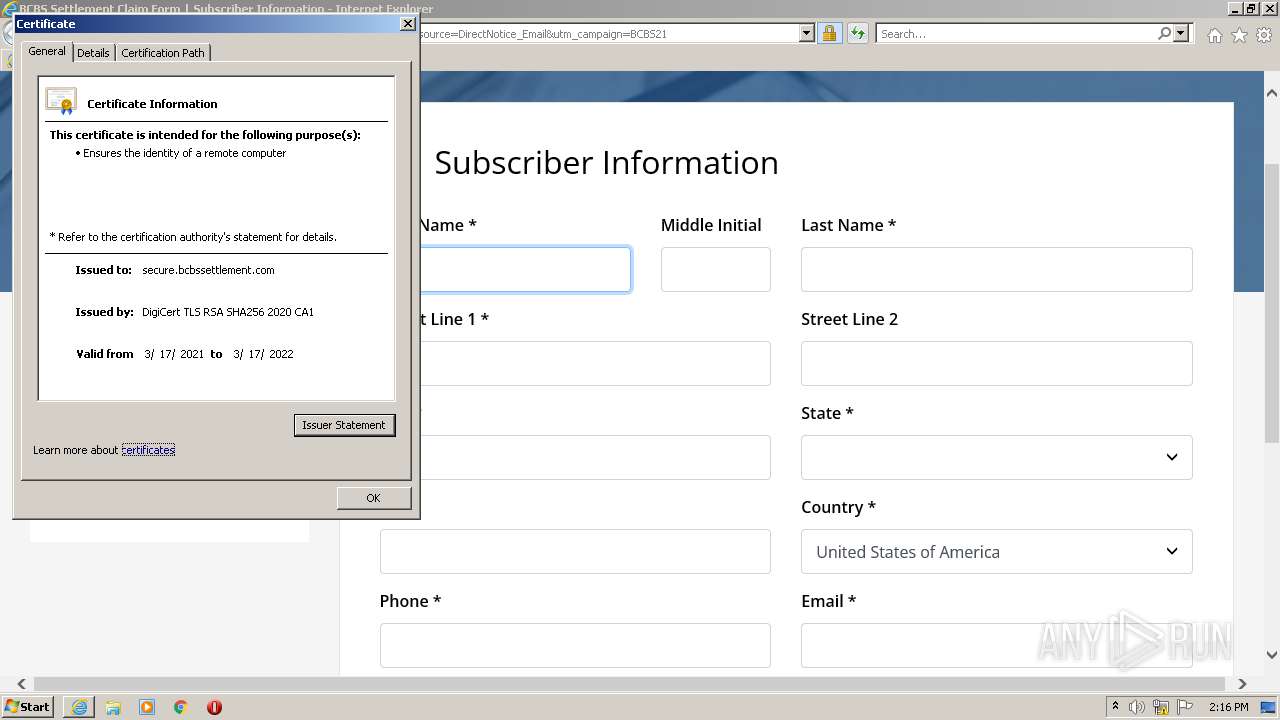1280x720 pixels.
Task: Open the address bar dropdown arrow
Action: tap(807, 33)
